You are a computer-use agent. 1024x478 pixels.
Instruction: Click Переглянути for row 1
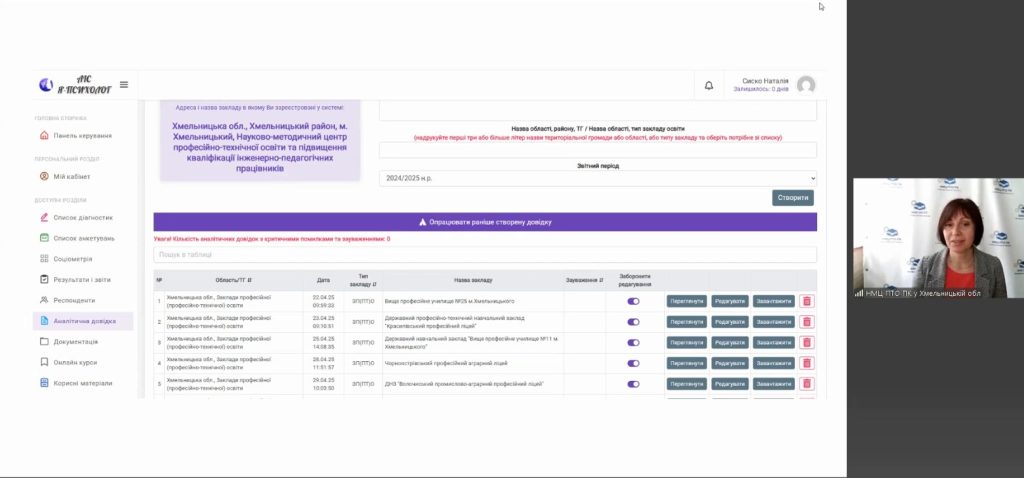(x=686, y=301)
